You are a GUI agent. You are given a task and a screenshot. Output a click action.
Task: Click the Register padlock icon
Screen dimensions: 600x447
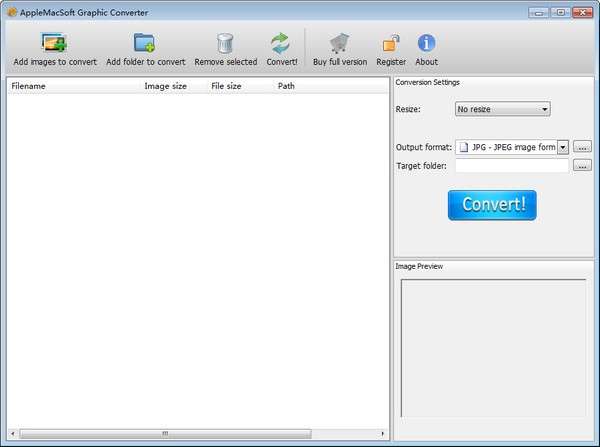391,43
